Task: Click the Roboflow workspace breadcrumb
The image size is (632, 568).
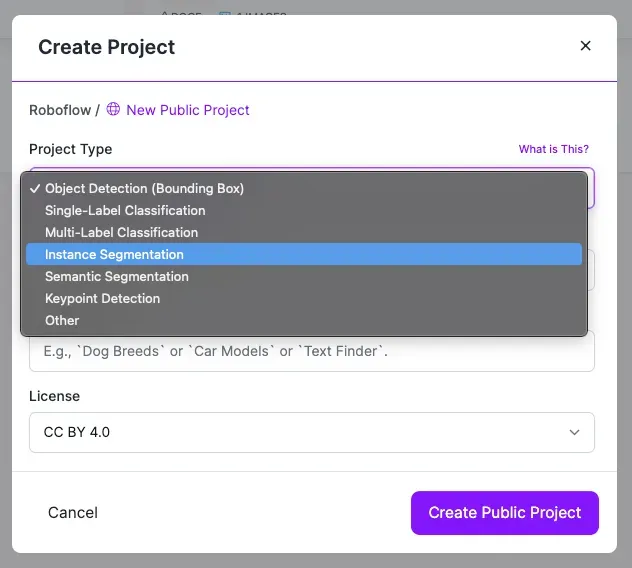Action: pos(59,110)
